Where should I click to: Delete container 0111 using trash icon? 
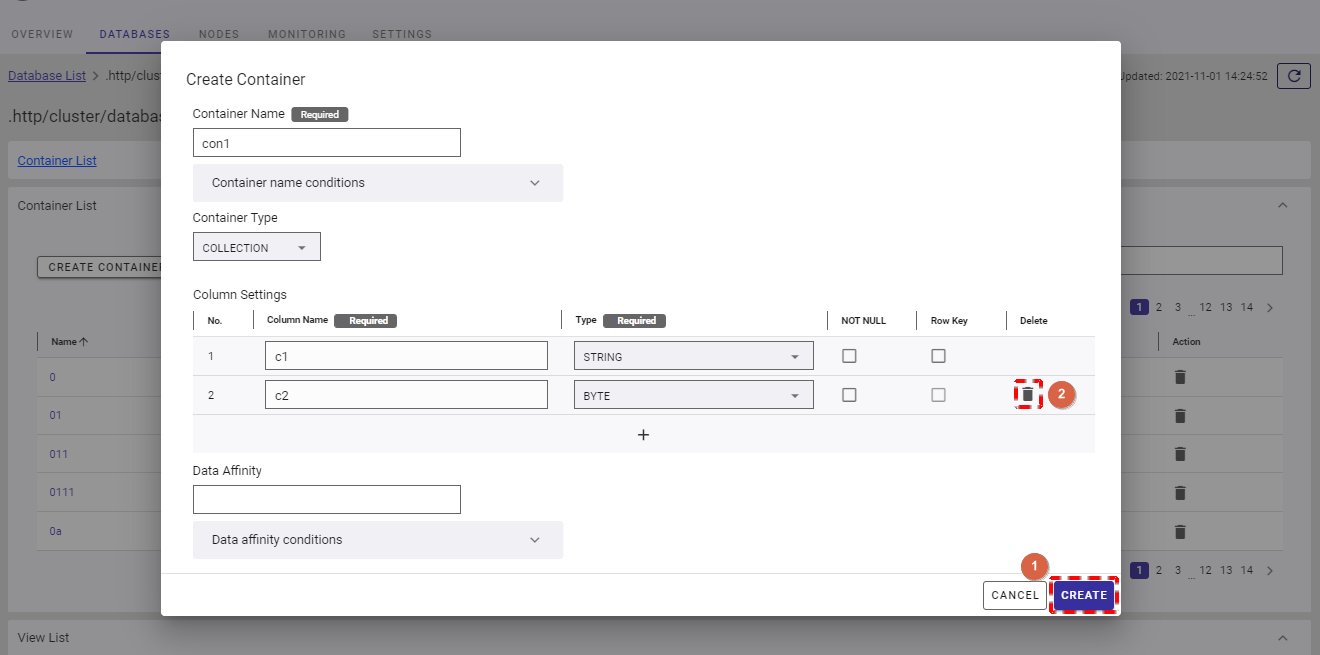(x=1180, y=493)
